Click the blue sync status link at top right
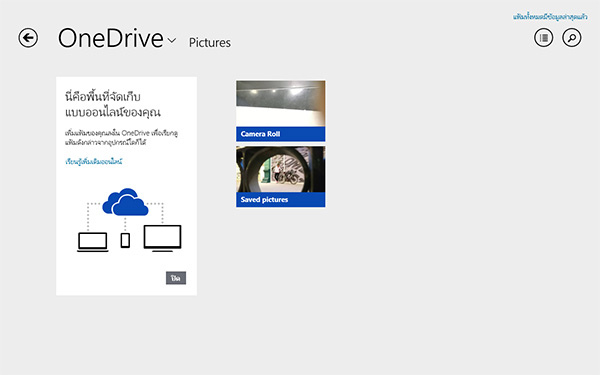 (550, 17)
